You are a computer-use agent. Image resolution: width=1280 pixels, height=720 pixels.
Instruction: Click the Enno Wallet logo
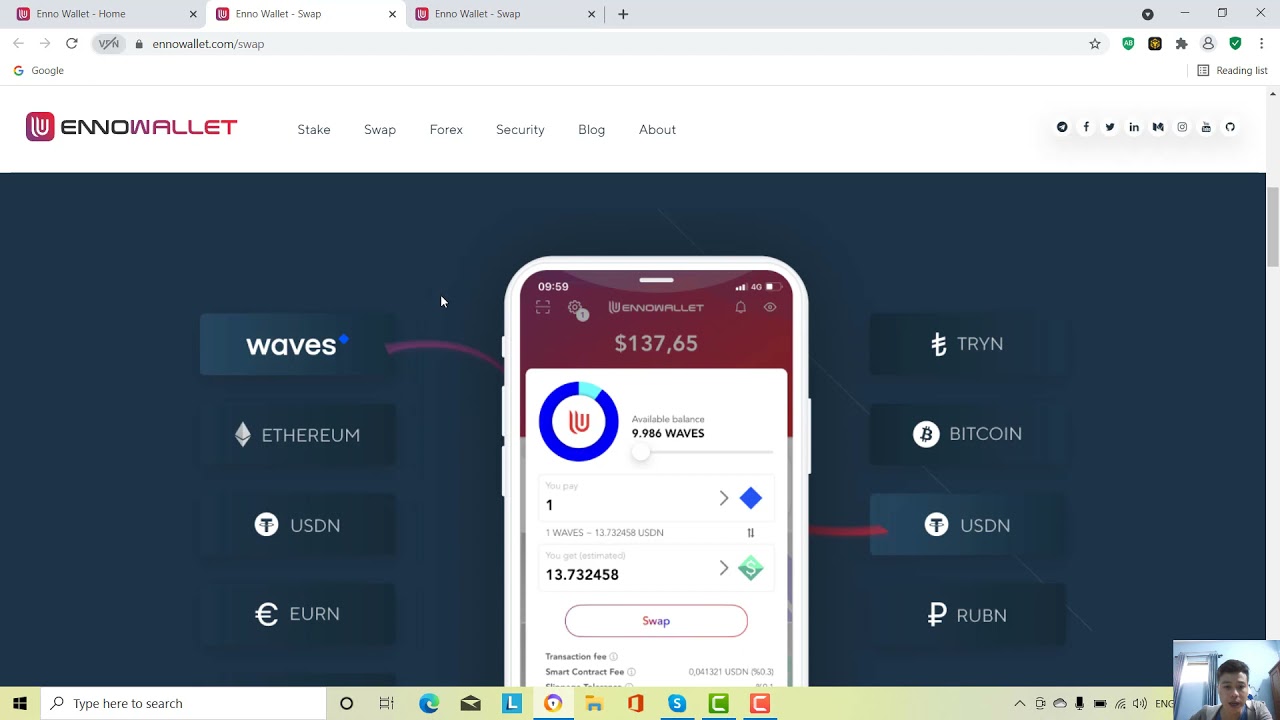(131, 127)
